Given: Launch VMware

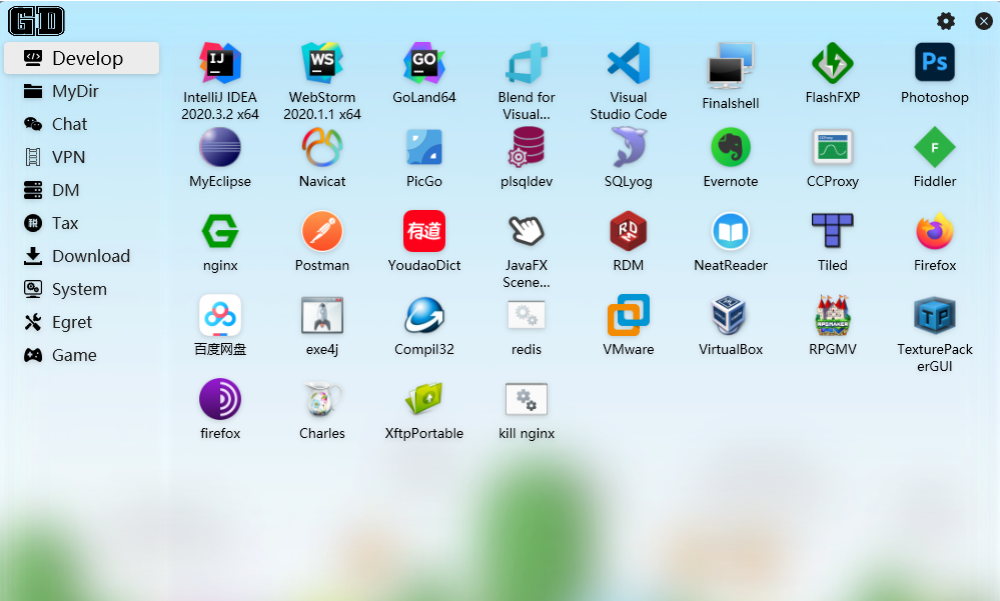Looking at the screenshot, I should pyautogui.click(x=628, y=315).
